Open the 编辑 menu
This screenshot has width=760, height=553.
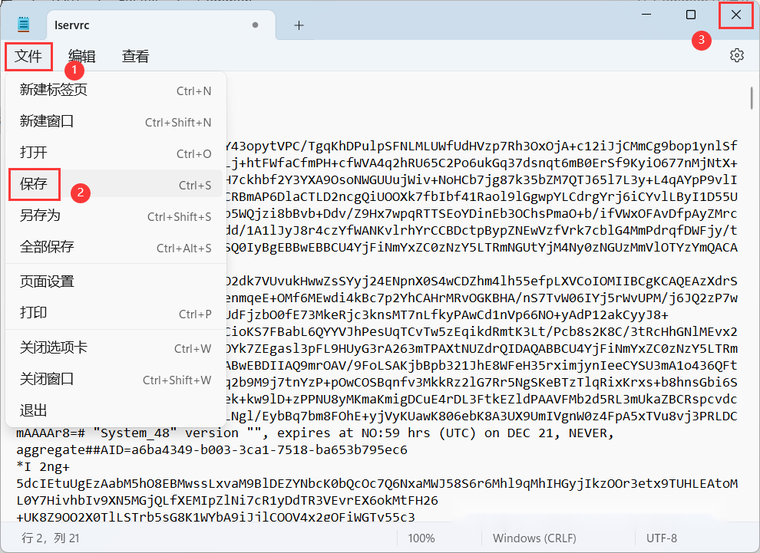(x=81, y=56)
